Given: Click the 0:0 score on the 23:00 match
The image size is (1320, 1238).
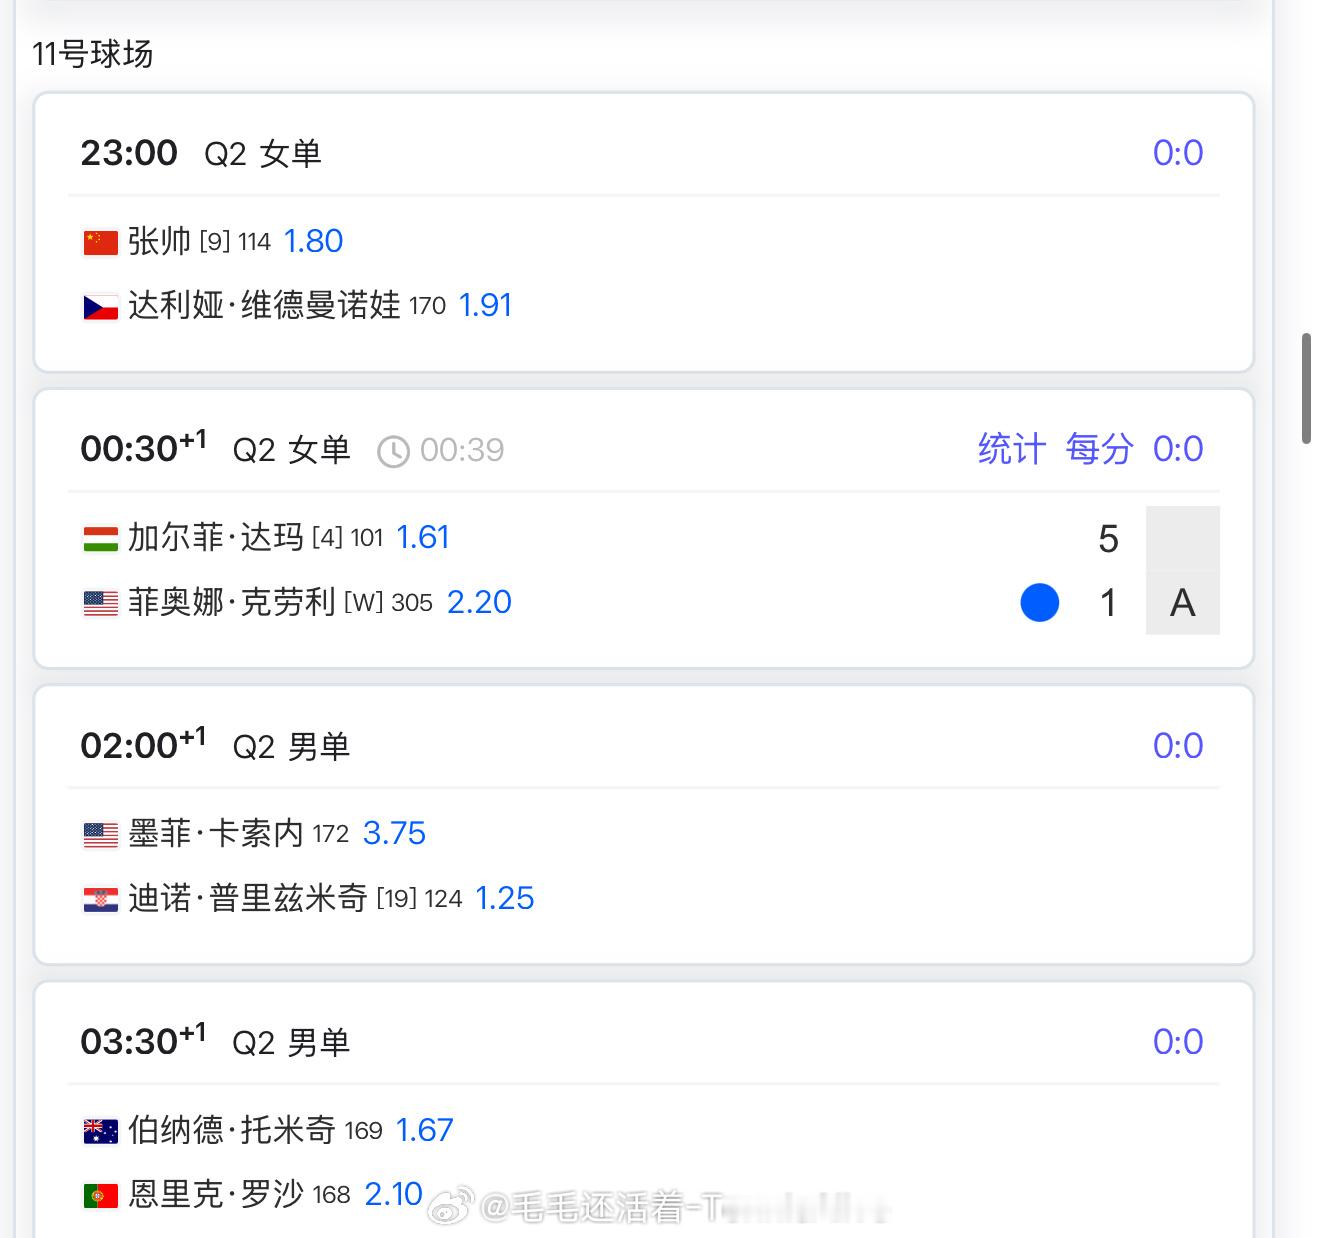Looking at the screenshot, I should [x=1177, y=153].
